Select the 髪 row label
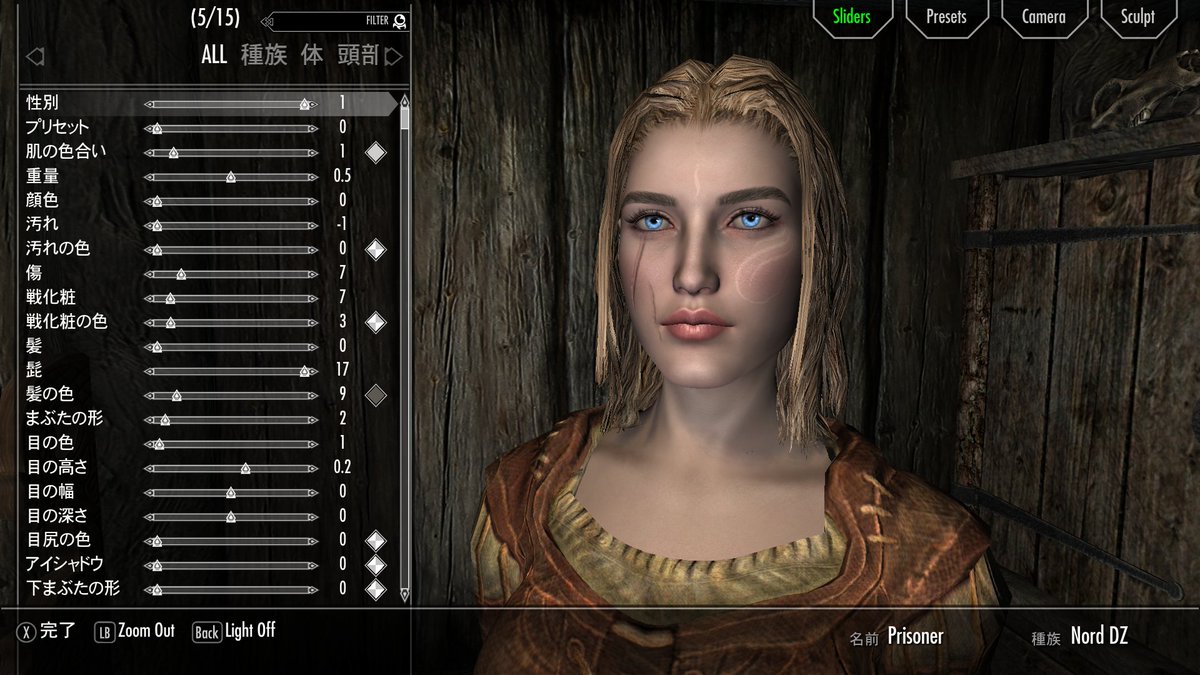 pos(34,346)
